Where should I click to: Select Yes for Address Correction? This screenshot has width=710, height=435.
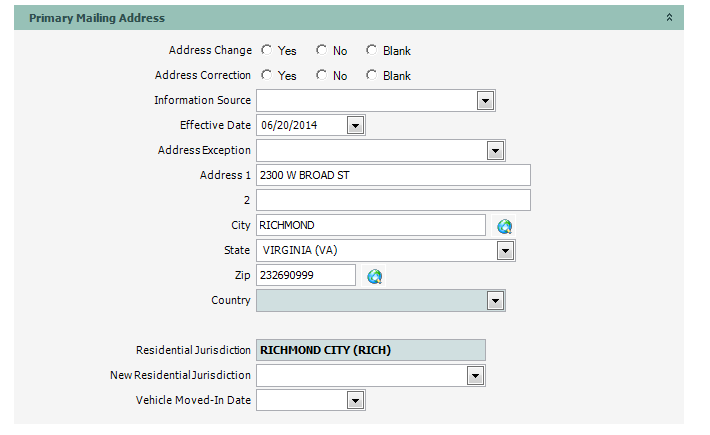tap(267, 75)
